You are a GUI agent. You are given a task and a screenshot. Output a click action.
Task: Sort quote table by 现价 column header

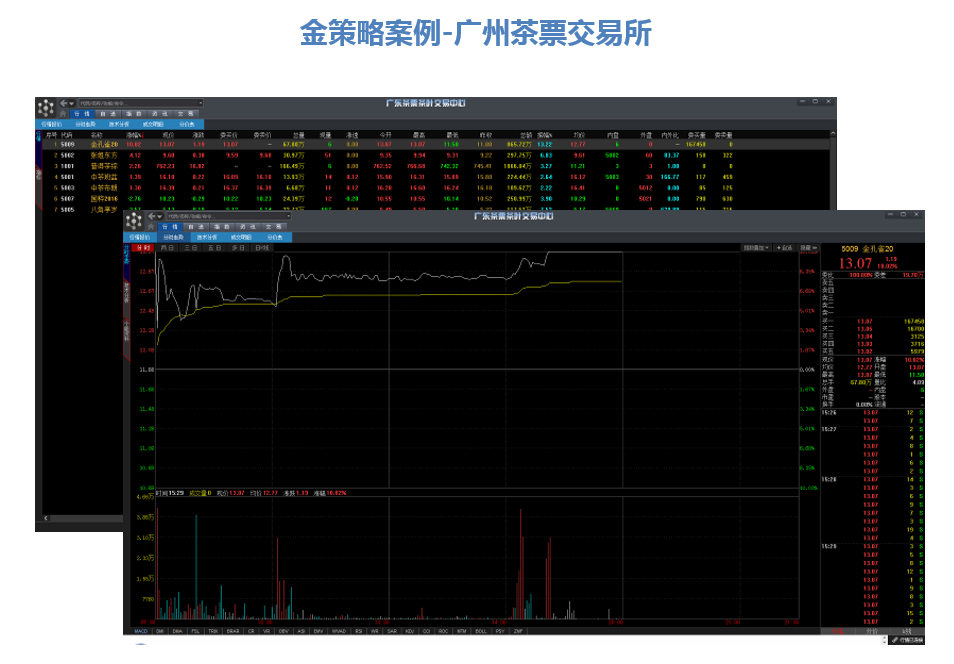pos(168,135)
